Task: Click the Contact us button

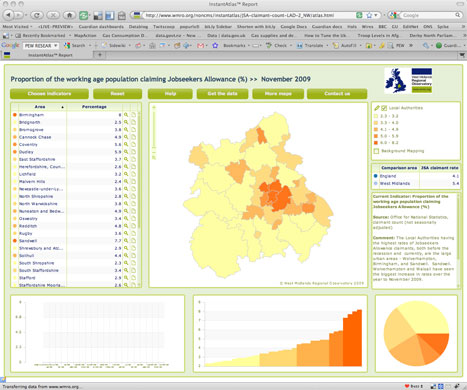Action: [x=337, y=94]
